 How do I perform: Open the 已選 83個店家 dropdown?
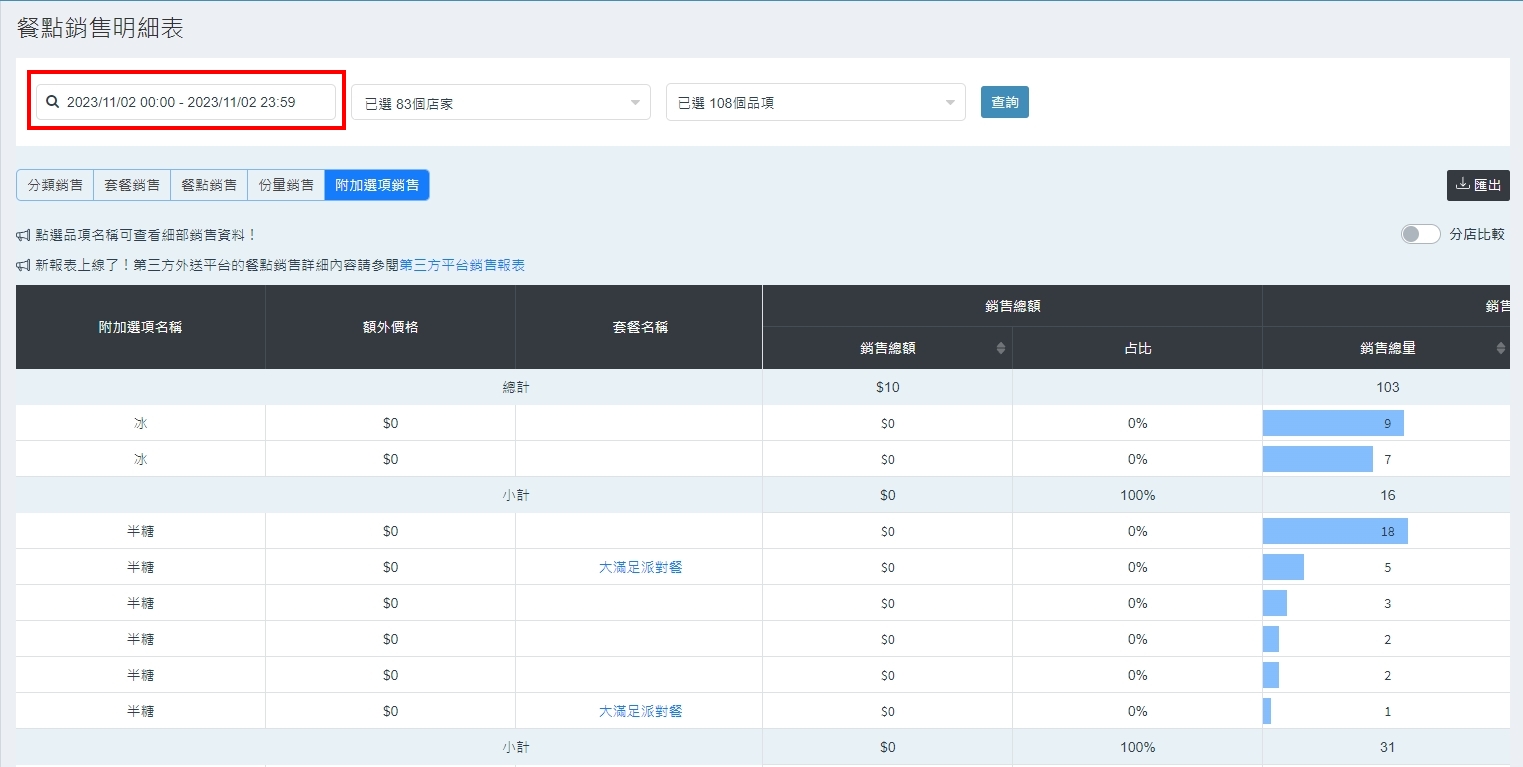click(x=500, y=102)
